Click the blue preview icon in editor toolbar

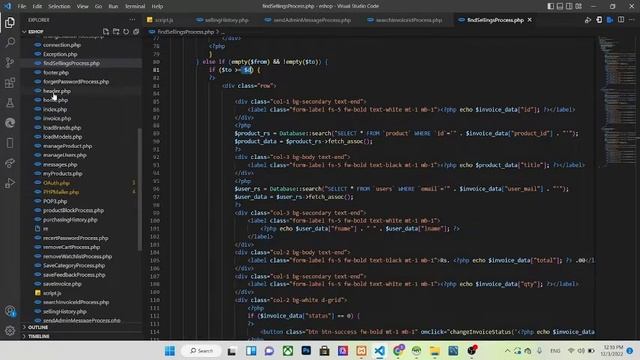[610, 20]
